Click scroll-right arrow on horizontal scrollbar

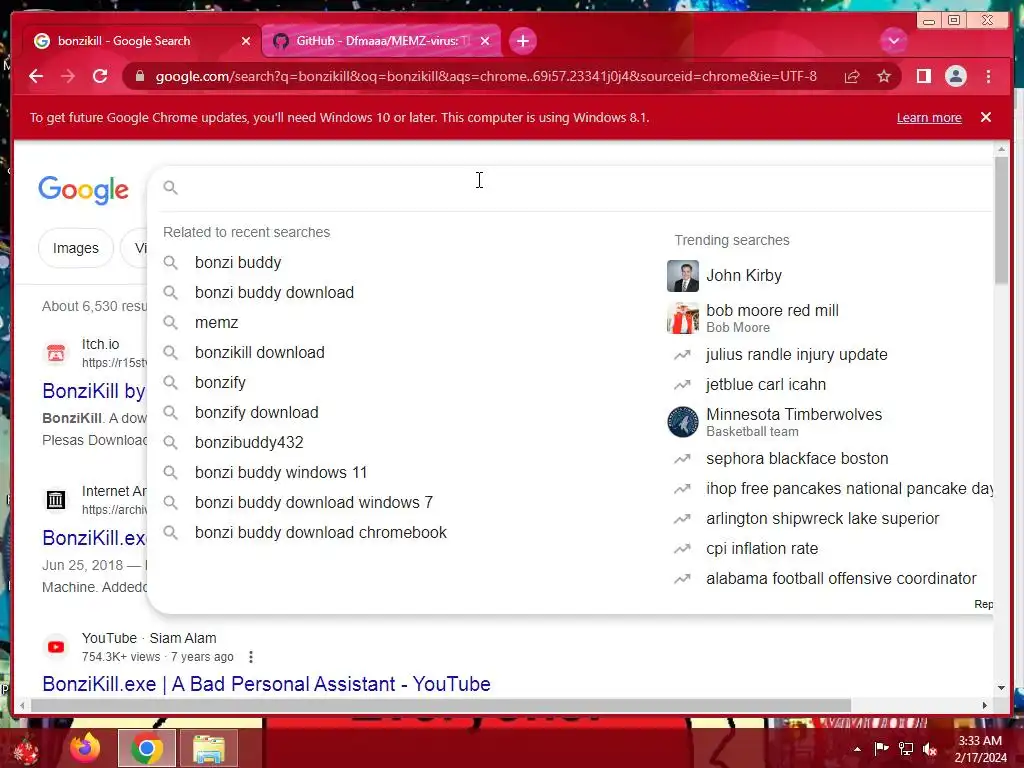(985, 705)
